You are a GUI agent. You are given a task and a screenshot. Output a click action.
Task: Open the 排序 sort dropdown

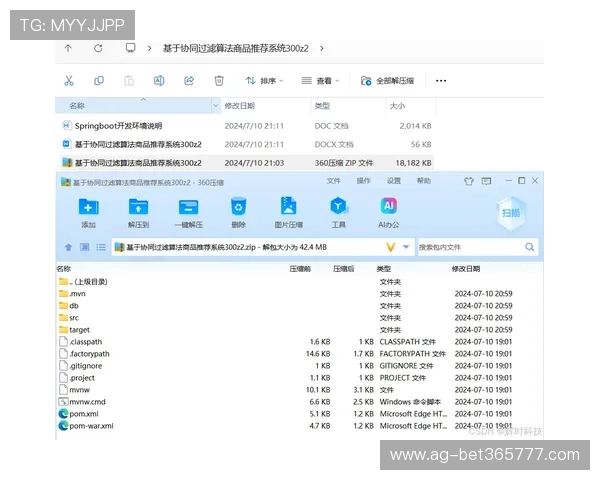tap(264, 81)
